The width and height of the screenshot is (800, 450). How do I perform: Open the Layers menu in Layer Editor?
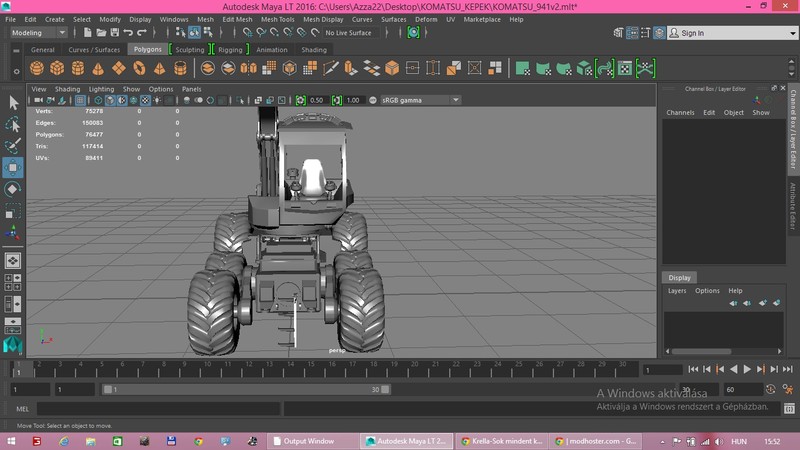677,290
